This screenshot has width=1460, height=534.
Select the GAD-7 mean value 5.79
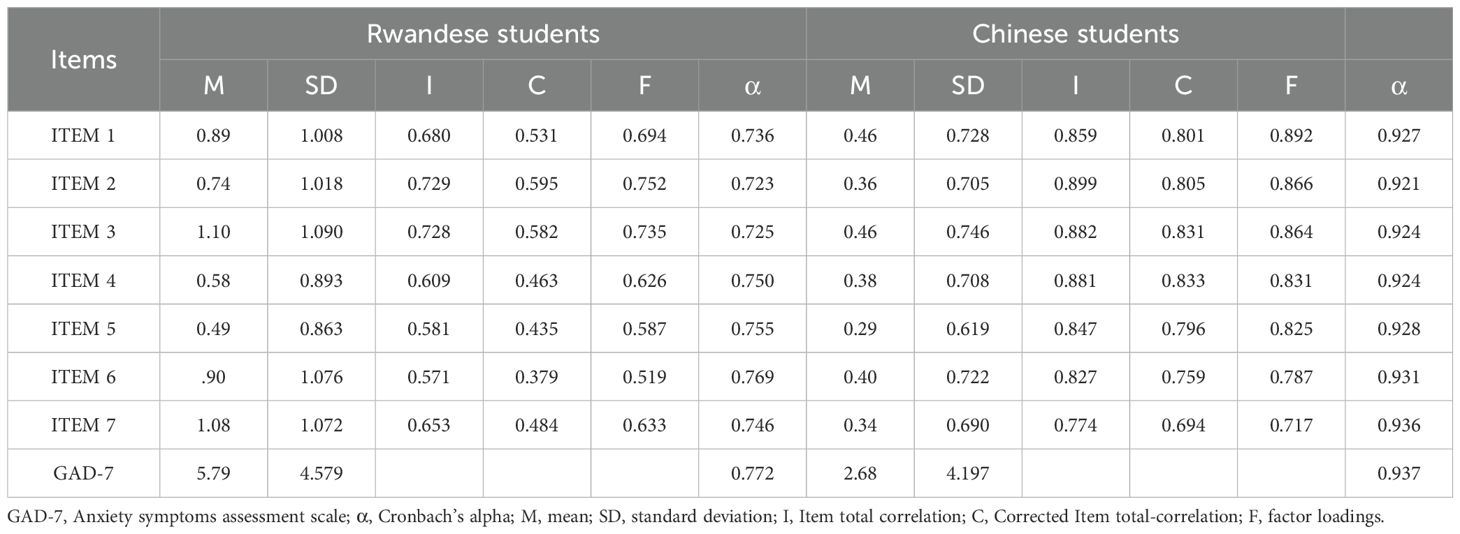tap(214, 473)
